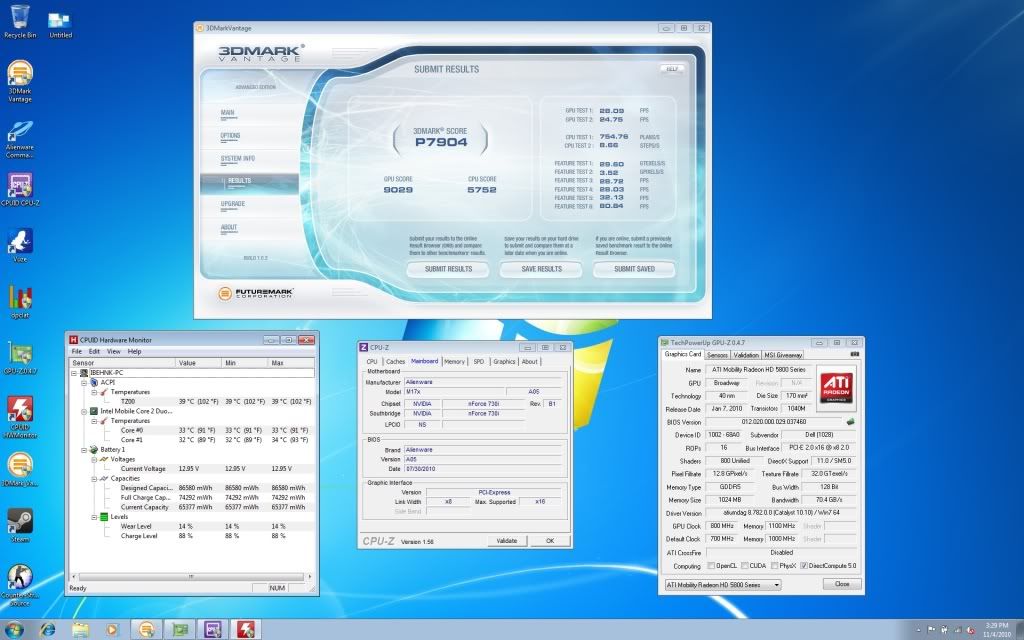This screenshot has width=1024, height=640.
Task: Collapse the ACPI node in HWMonitor
Action: [x=84, y=383]
